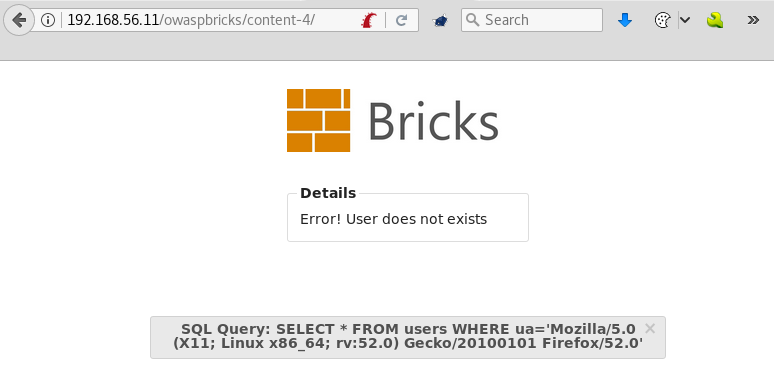This screenshot has height=376, width=774.
Task: Click the SQL Query SELECT statement text
Action: click(x=408, y=337)
